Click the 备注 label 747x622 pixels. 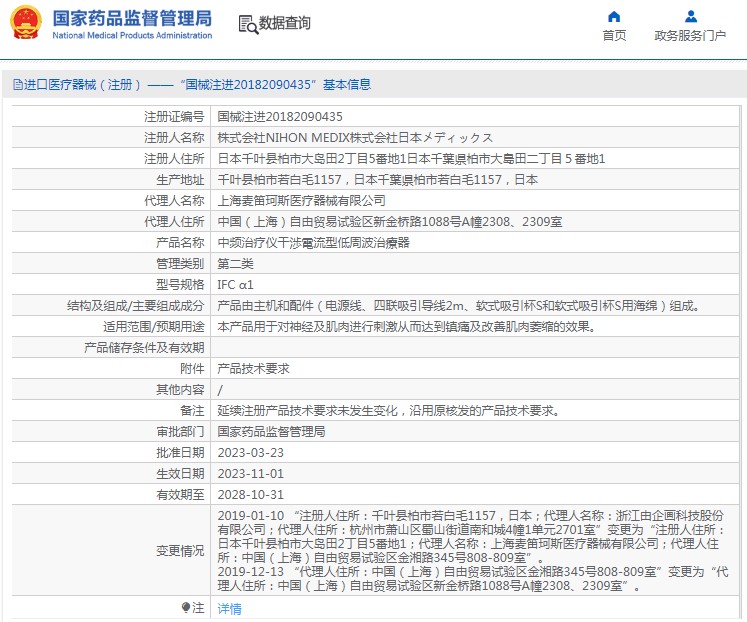point(192,411)
